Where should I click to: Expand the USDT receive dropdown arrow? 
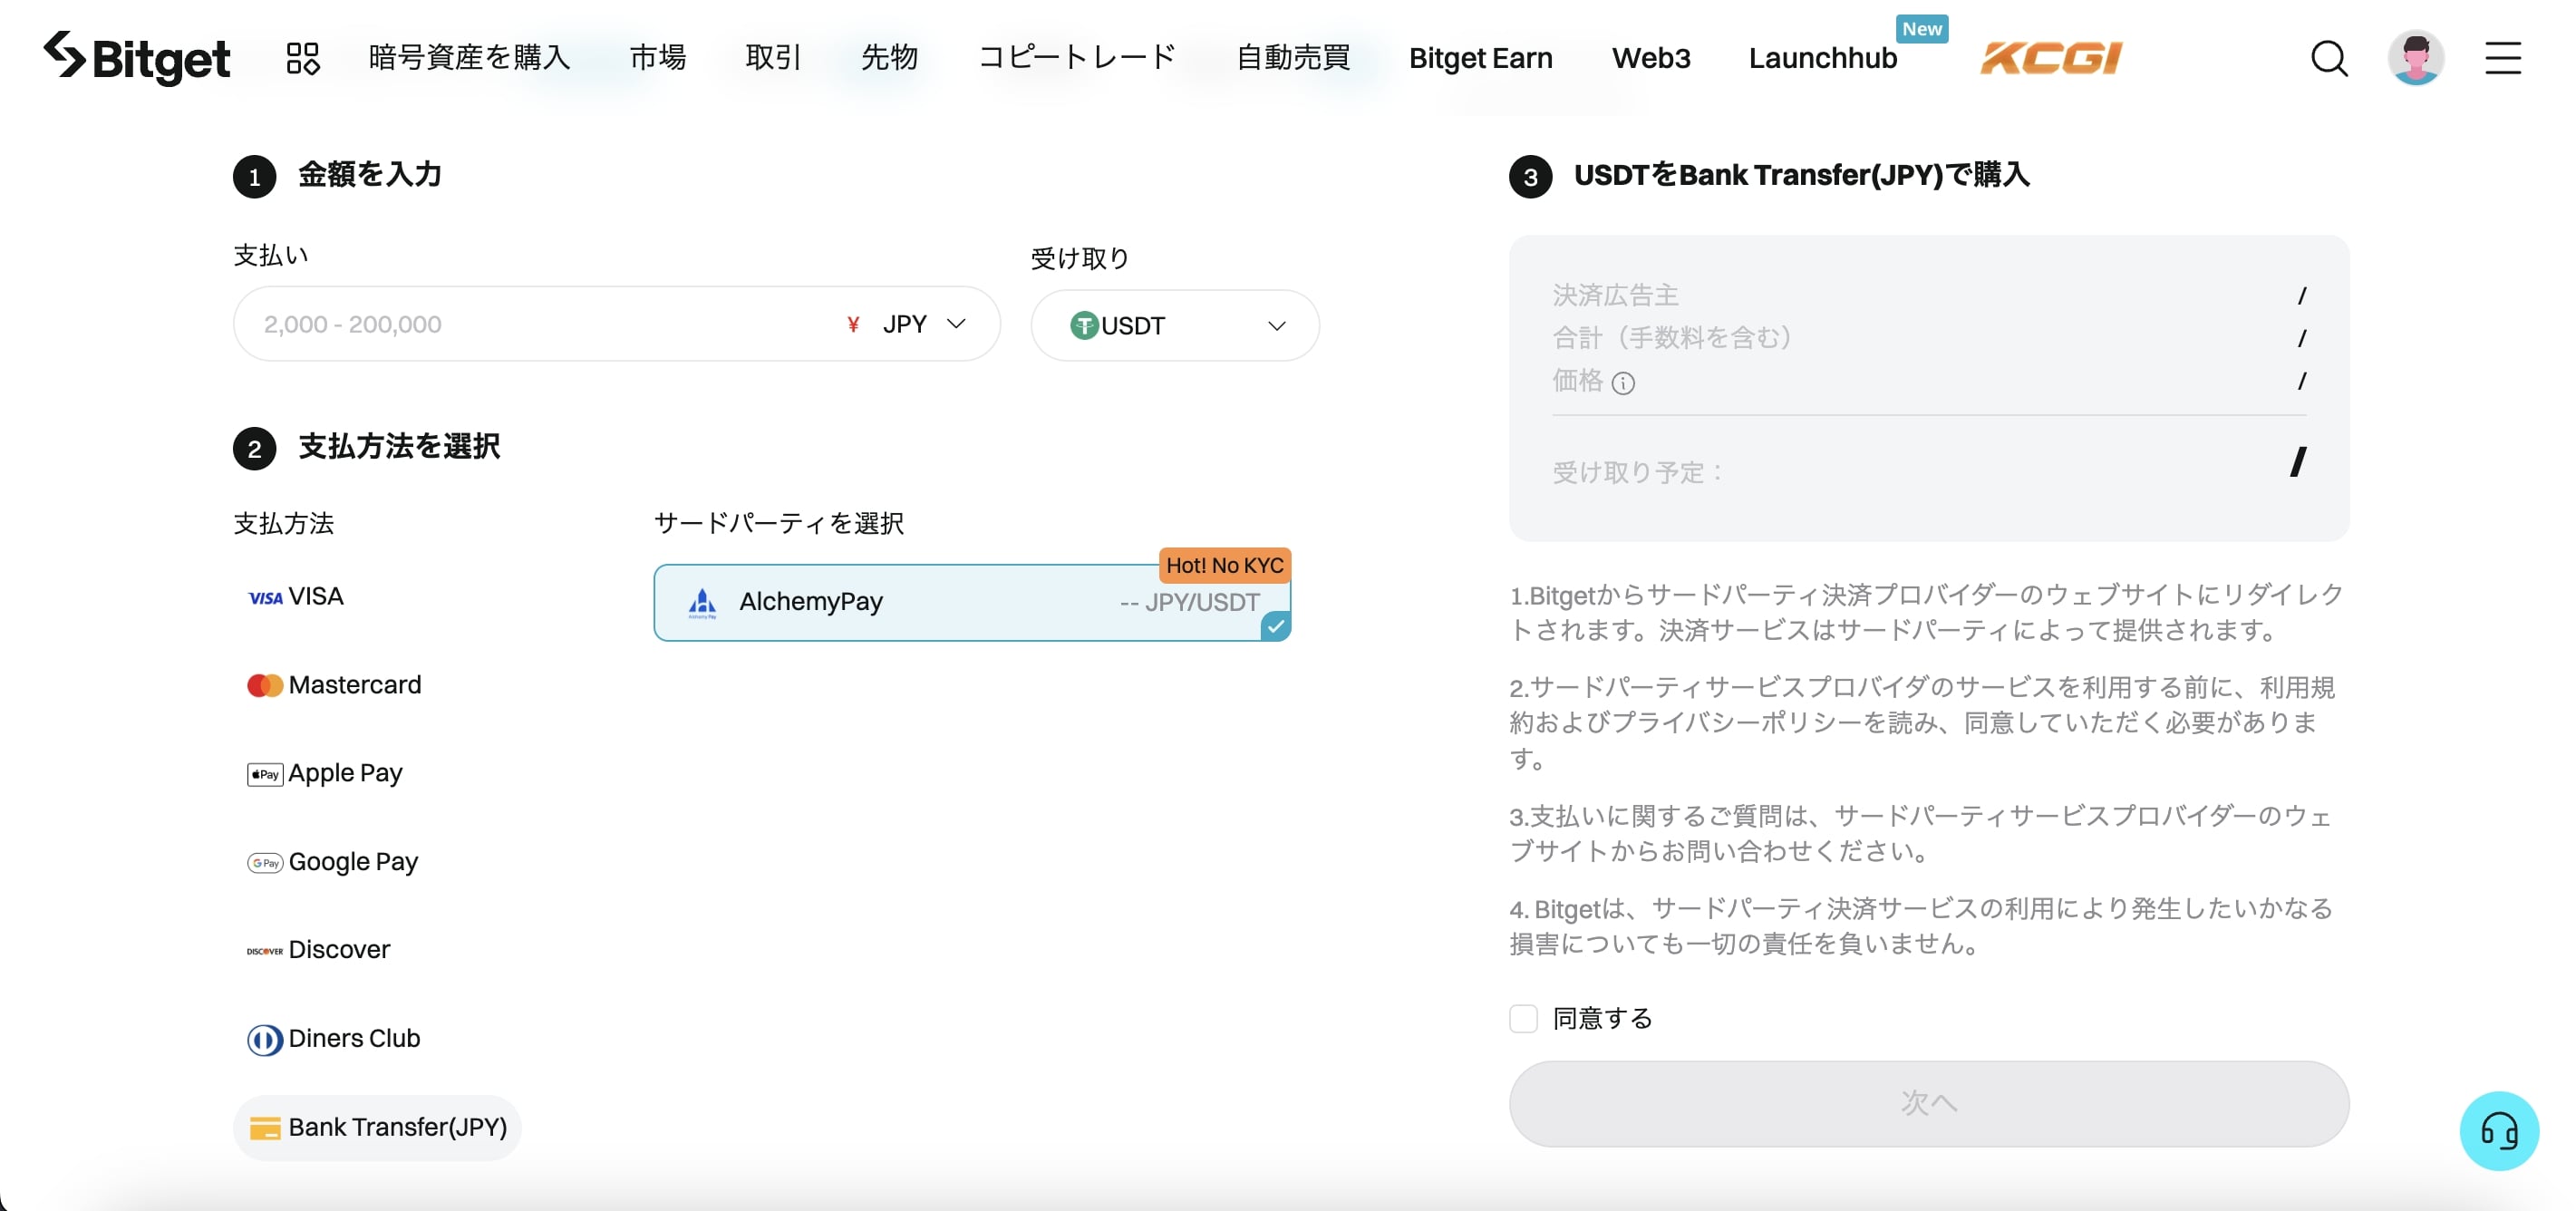click(x=1276, y=326)
